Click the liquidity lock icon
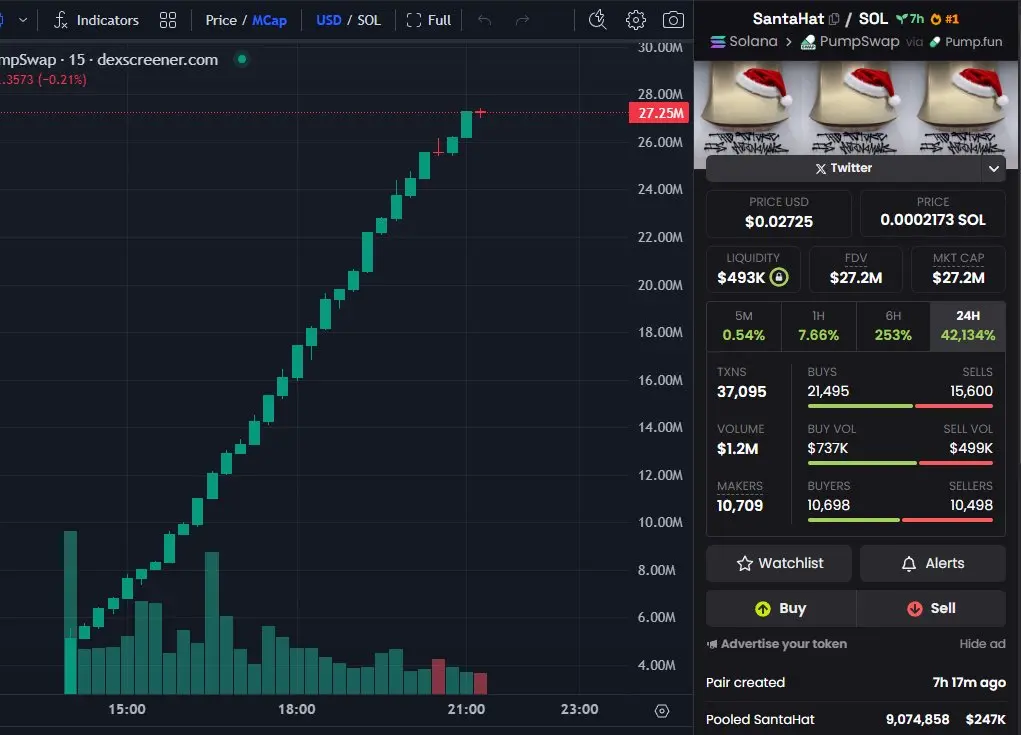 click(779, 277)
